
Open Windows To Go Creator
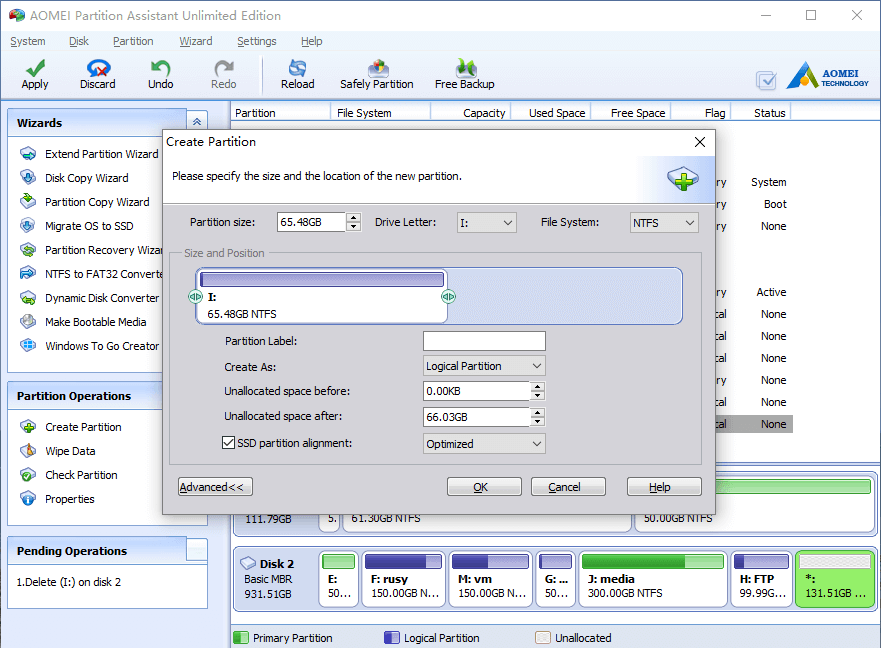click(x=89, y=346)
